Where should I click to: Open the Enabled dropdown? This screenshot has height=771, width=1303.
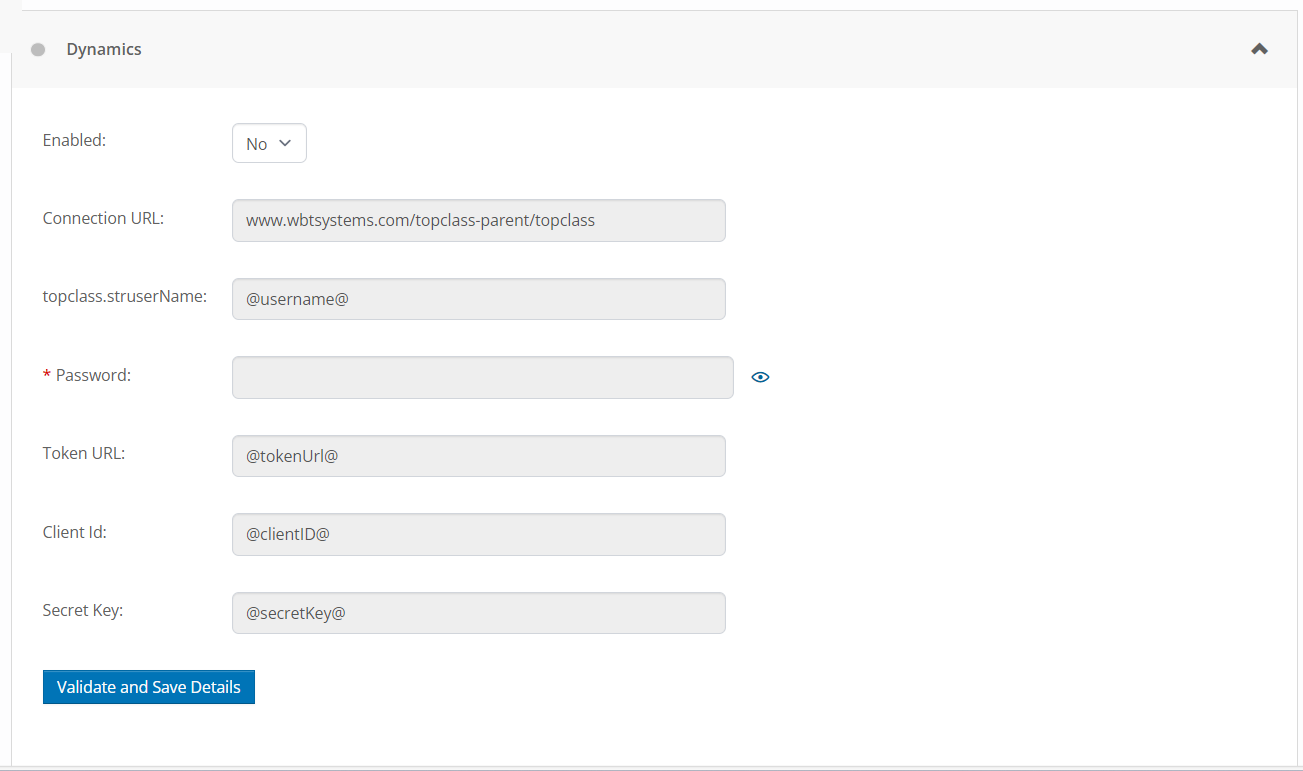coord(269,143)
